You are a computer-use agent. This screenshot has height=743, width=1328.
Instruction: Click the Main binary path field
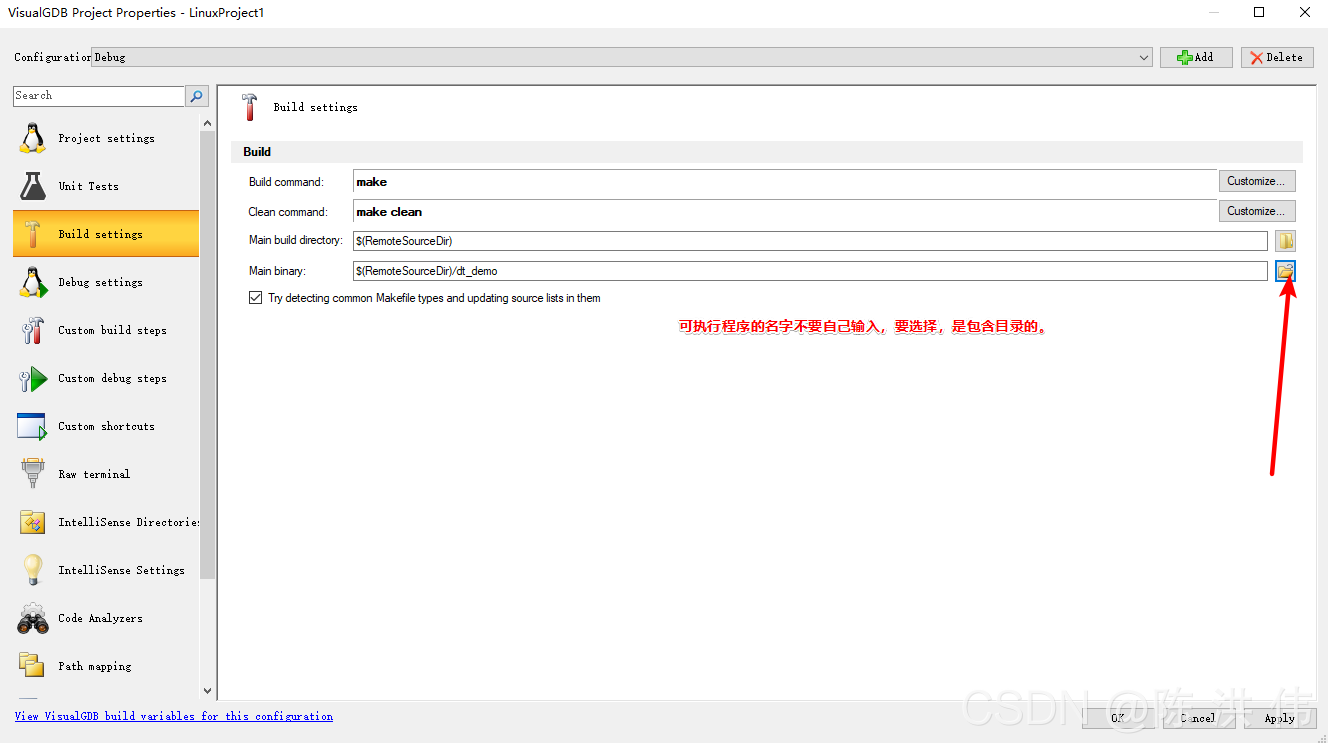coord(811,271)
